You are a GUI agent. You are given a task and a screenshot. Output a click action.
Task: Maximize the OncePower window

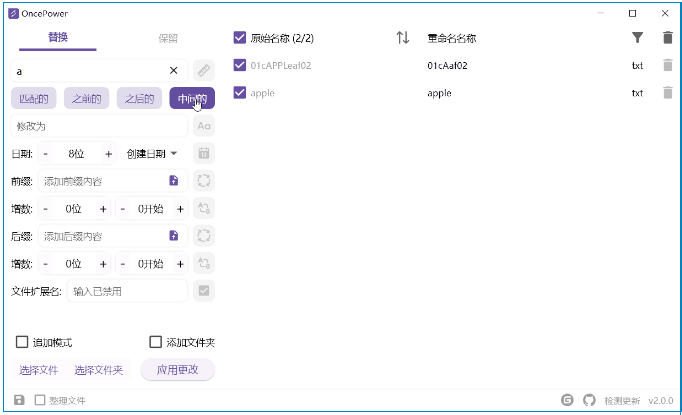632,13
